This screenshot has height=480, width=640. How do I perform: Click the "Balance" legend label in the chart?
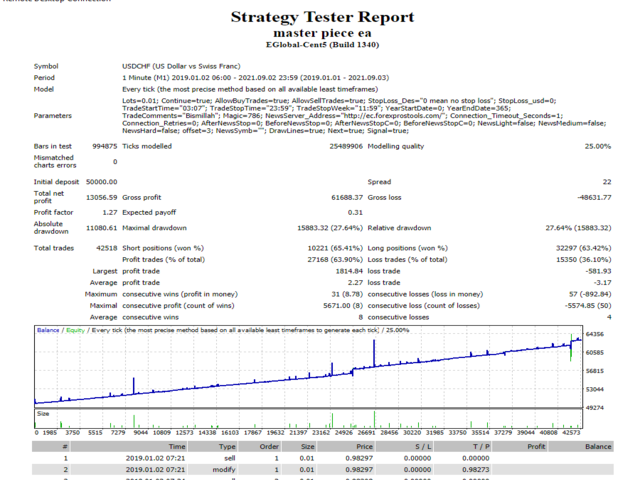(x=48, y=330)
